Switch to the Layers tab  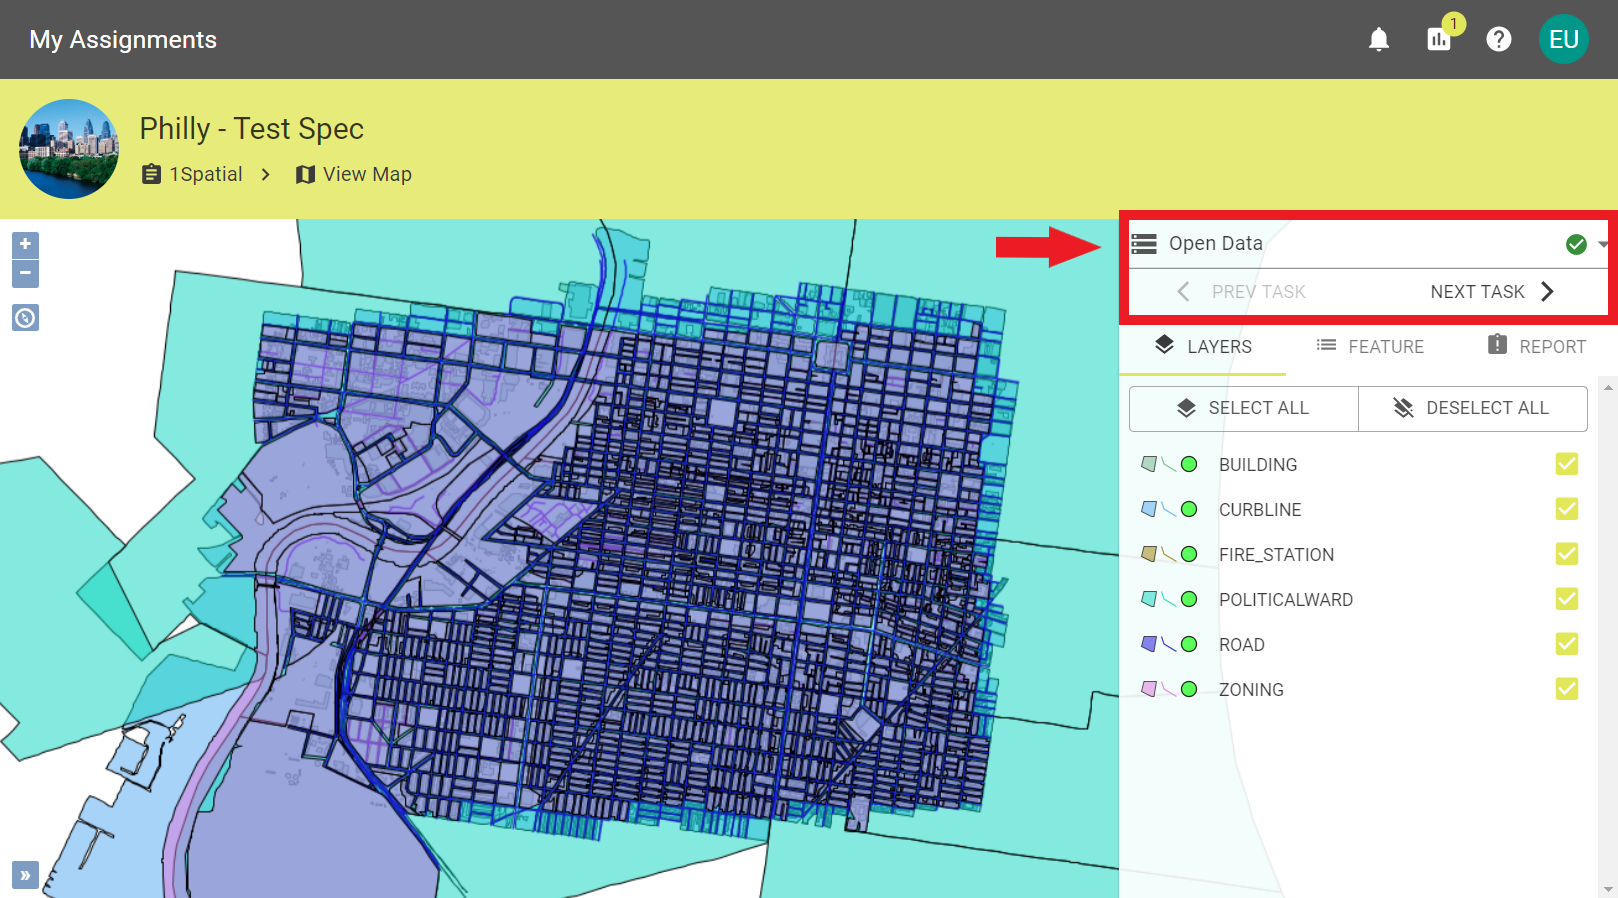point(1203,346)
